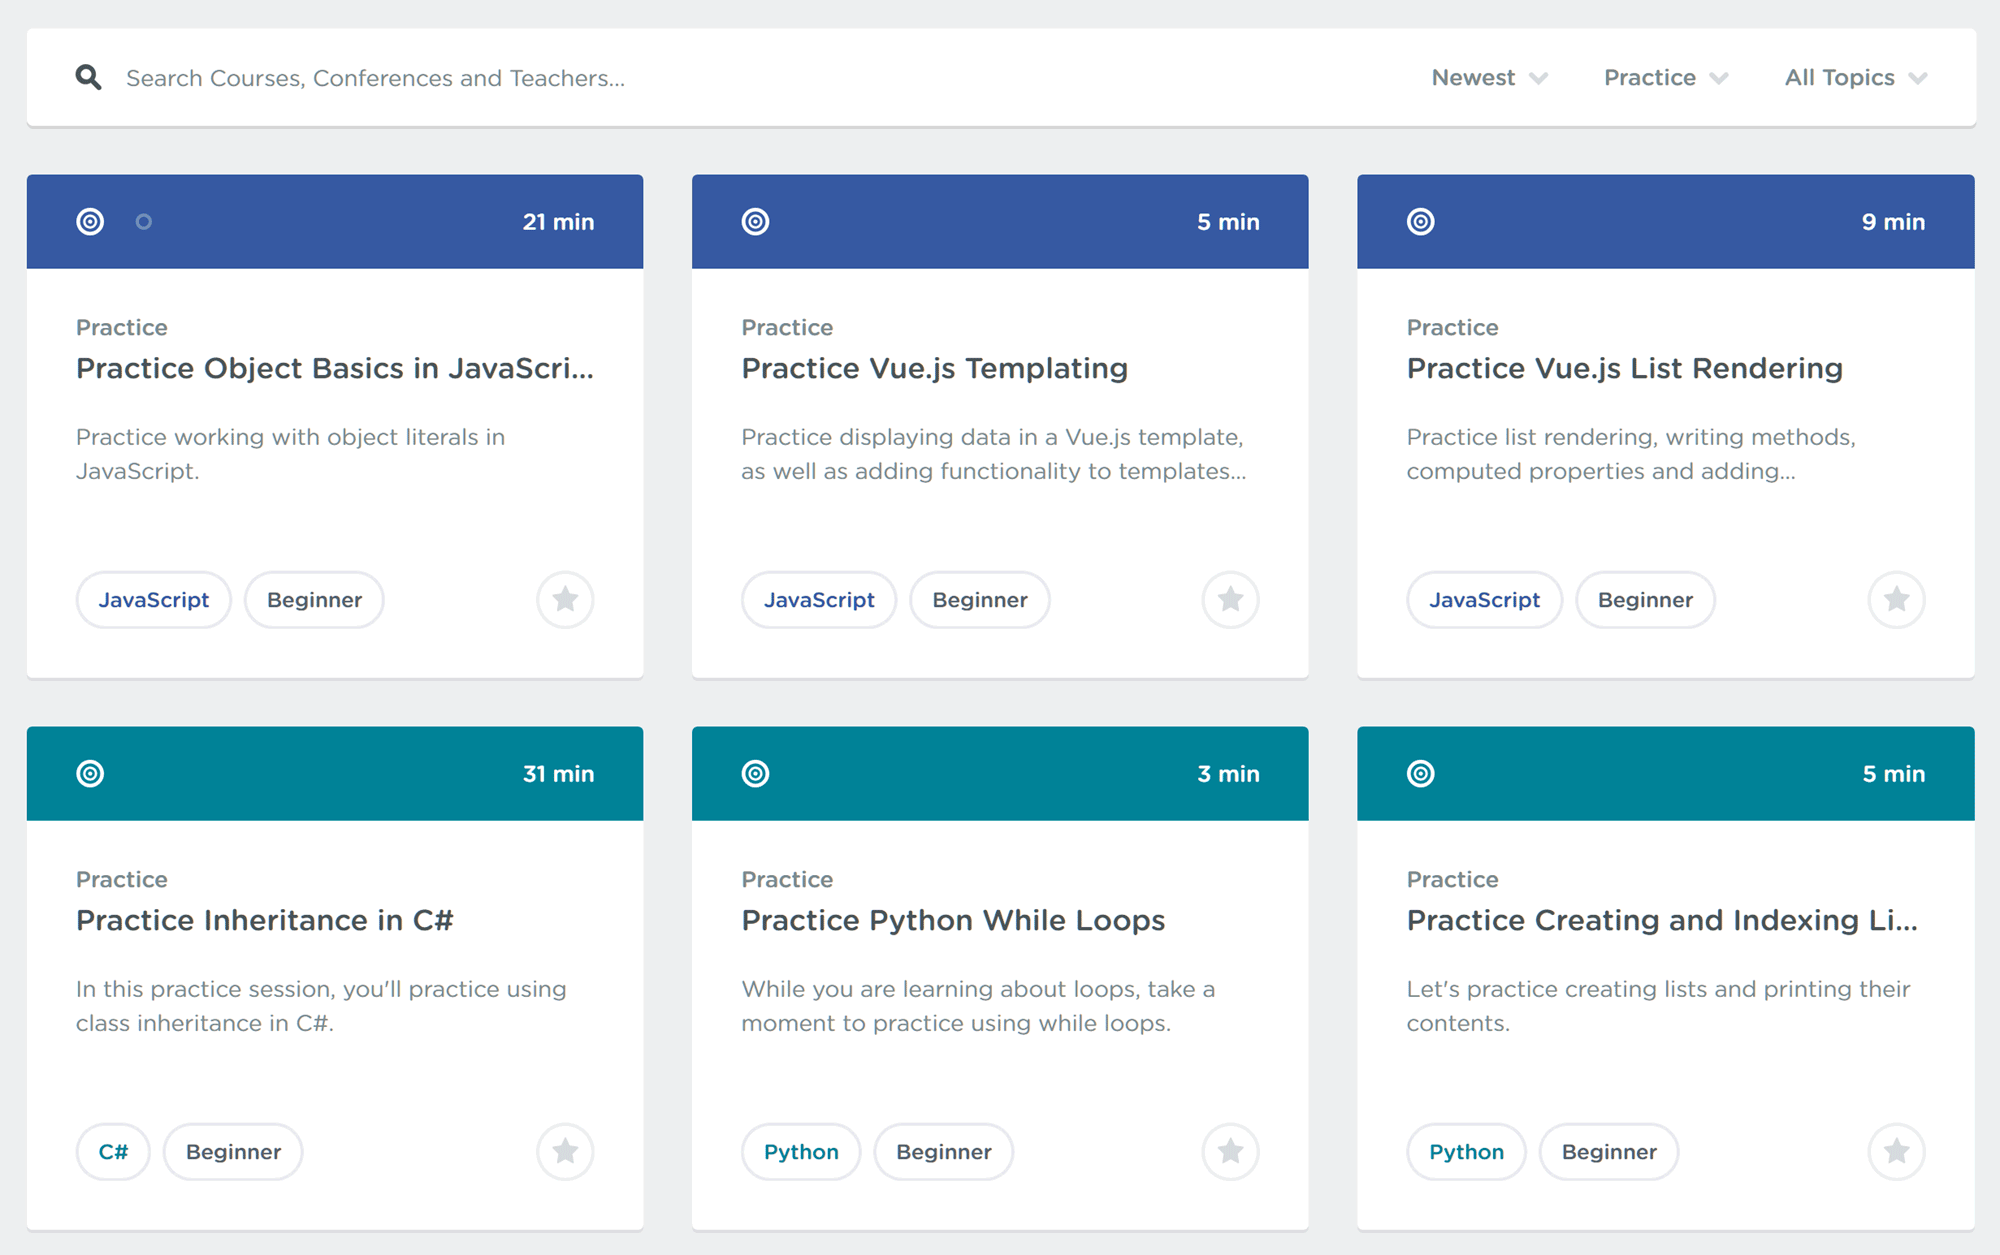Click target icon on Creating and Indexing Lists card
Image resolution: width=2000 pixels, height=1255 pixels.
coord(1420,774)
